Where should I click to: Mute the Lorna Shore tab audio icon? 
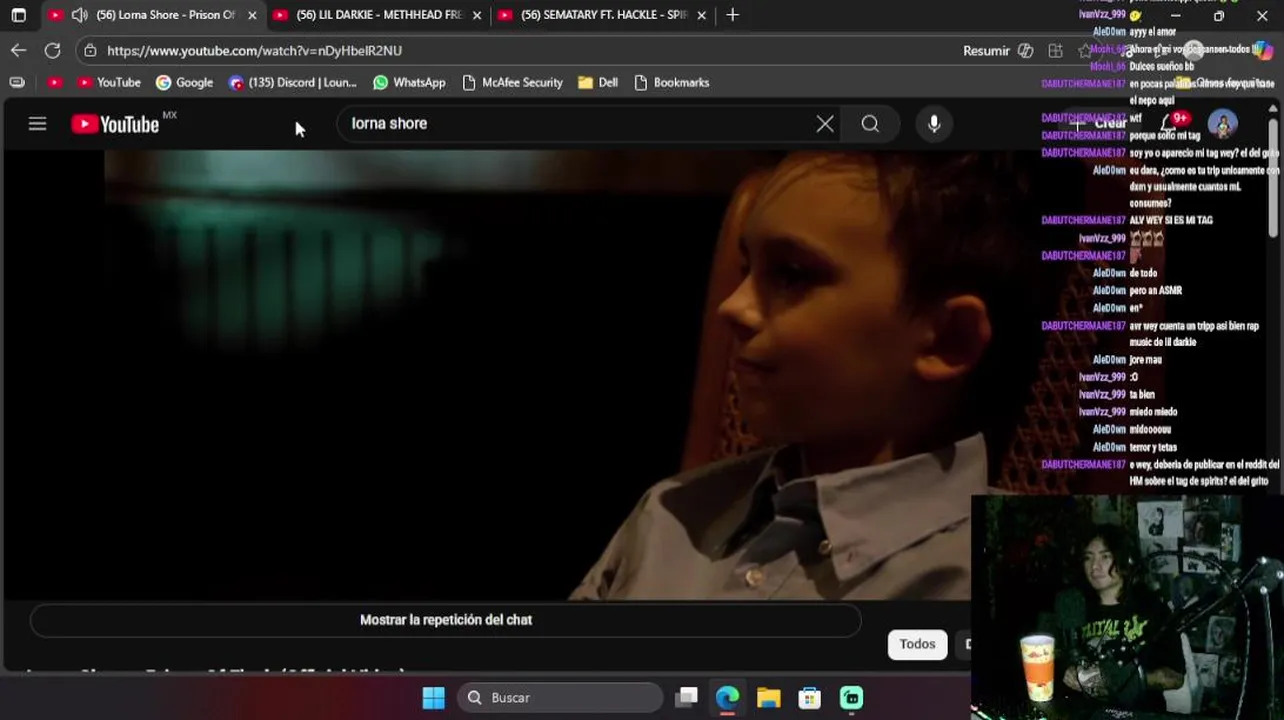click(79, 15)
